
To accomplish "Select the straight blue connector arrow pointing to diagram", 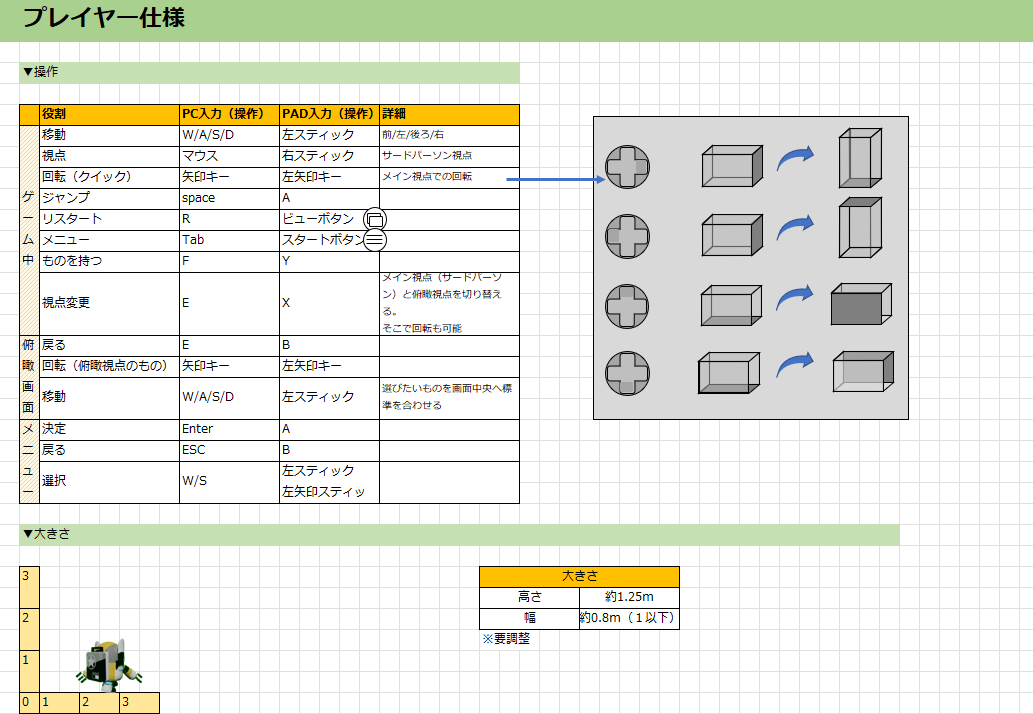I will 556,180.
